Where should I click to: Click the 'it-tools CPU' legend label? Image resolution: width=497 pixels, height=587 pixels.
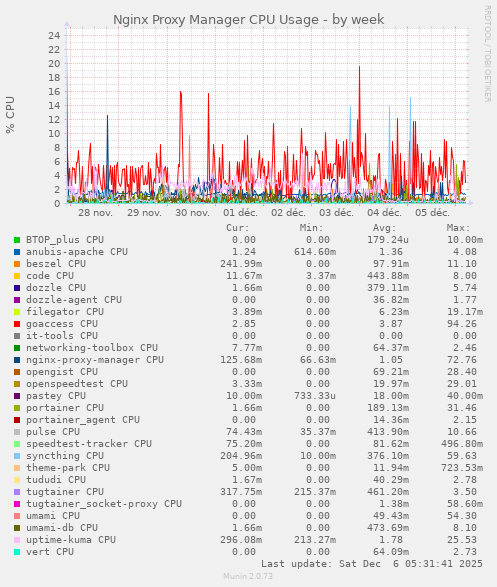(62, 336)
